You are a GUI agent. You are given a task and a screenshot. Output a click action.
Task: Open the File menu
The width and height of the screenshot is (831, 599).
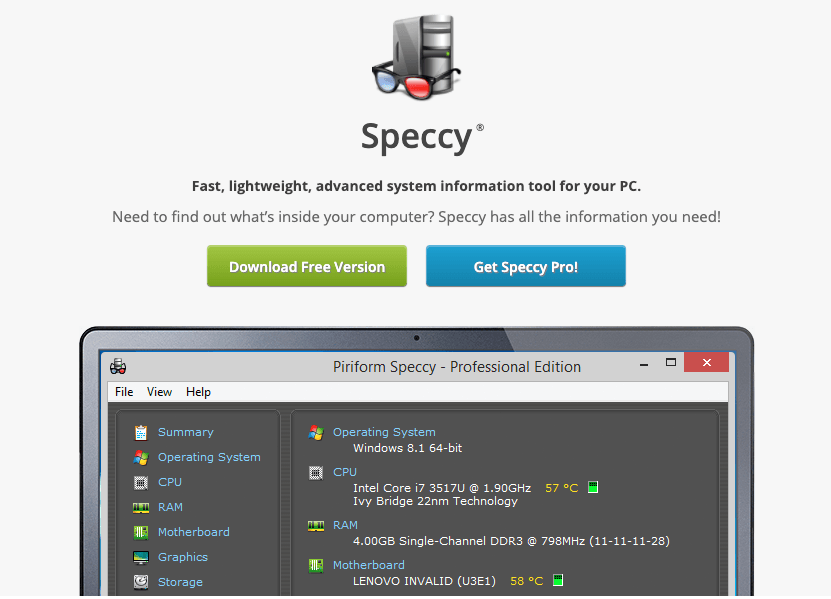(x=124, y=392)
